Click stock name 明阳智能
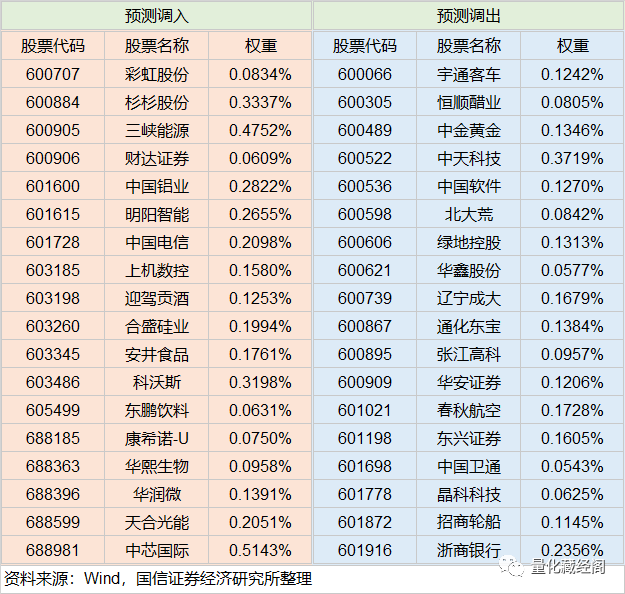 point(157,214)
